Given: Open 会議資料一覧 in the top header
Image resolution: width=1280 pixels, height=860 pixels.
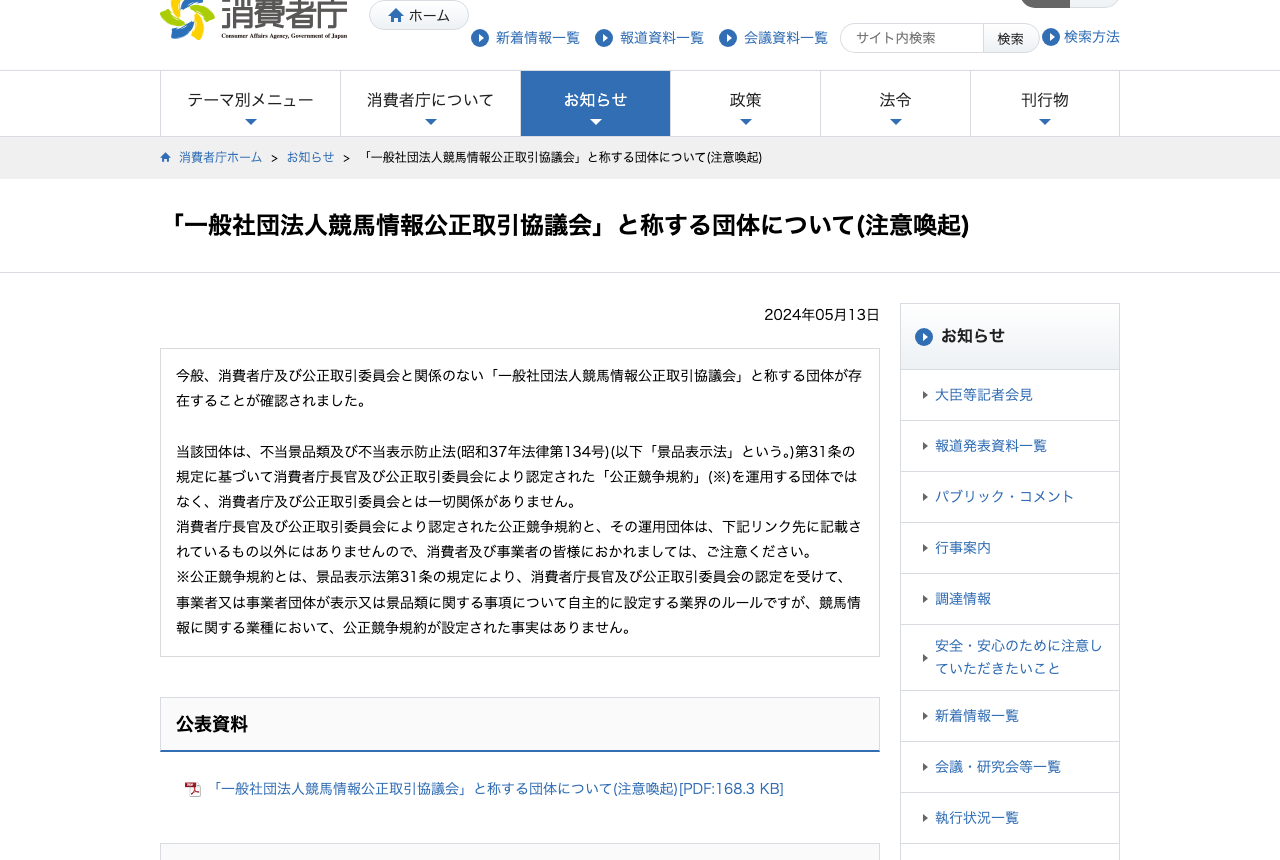Looking at the screenshot, I should coord(786,38).
